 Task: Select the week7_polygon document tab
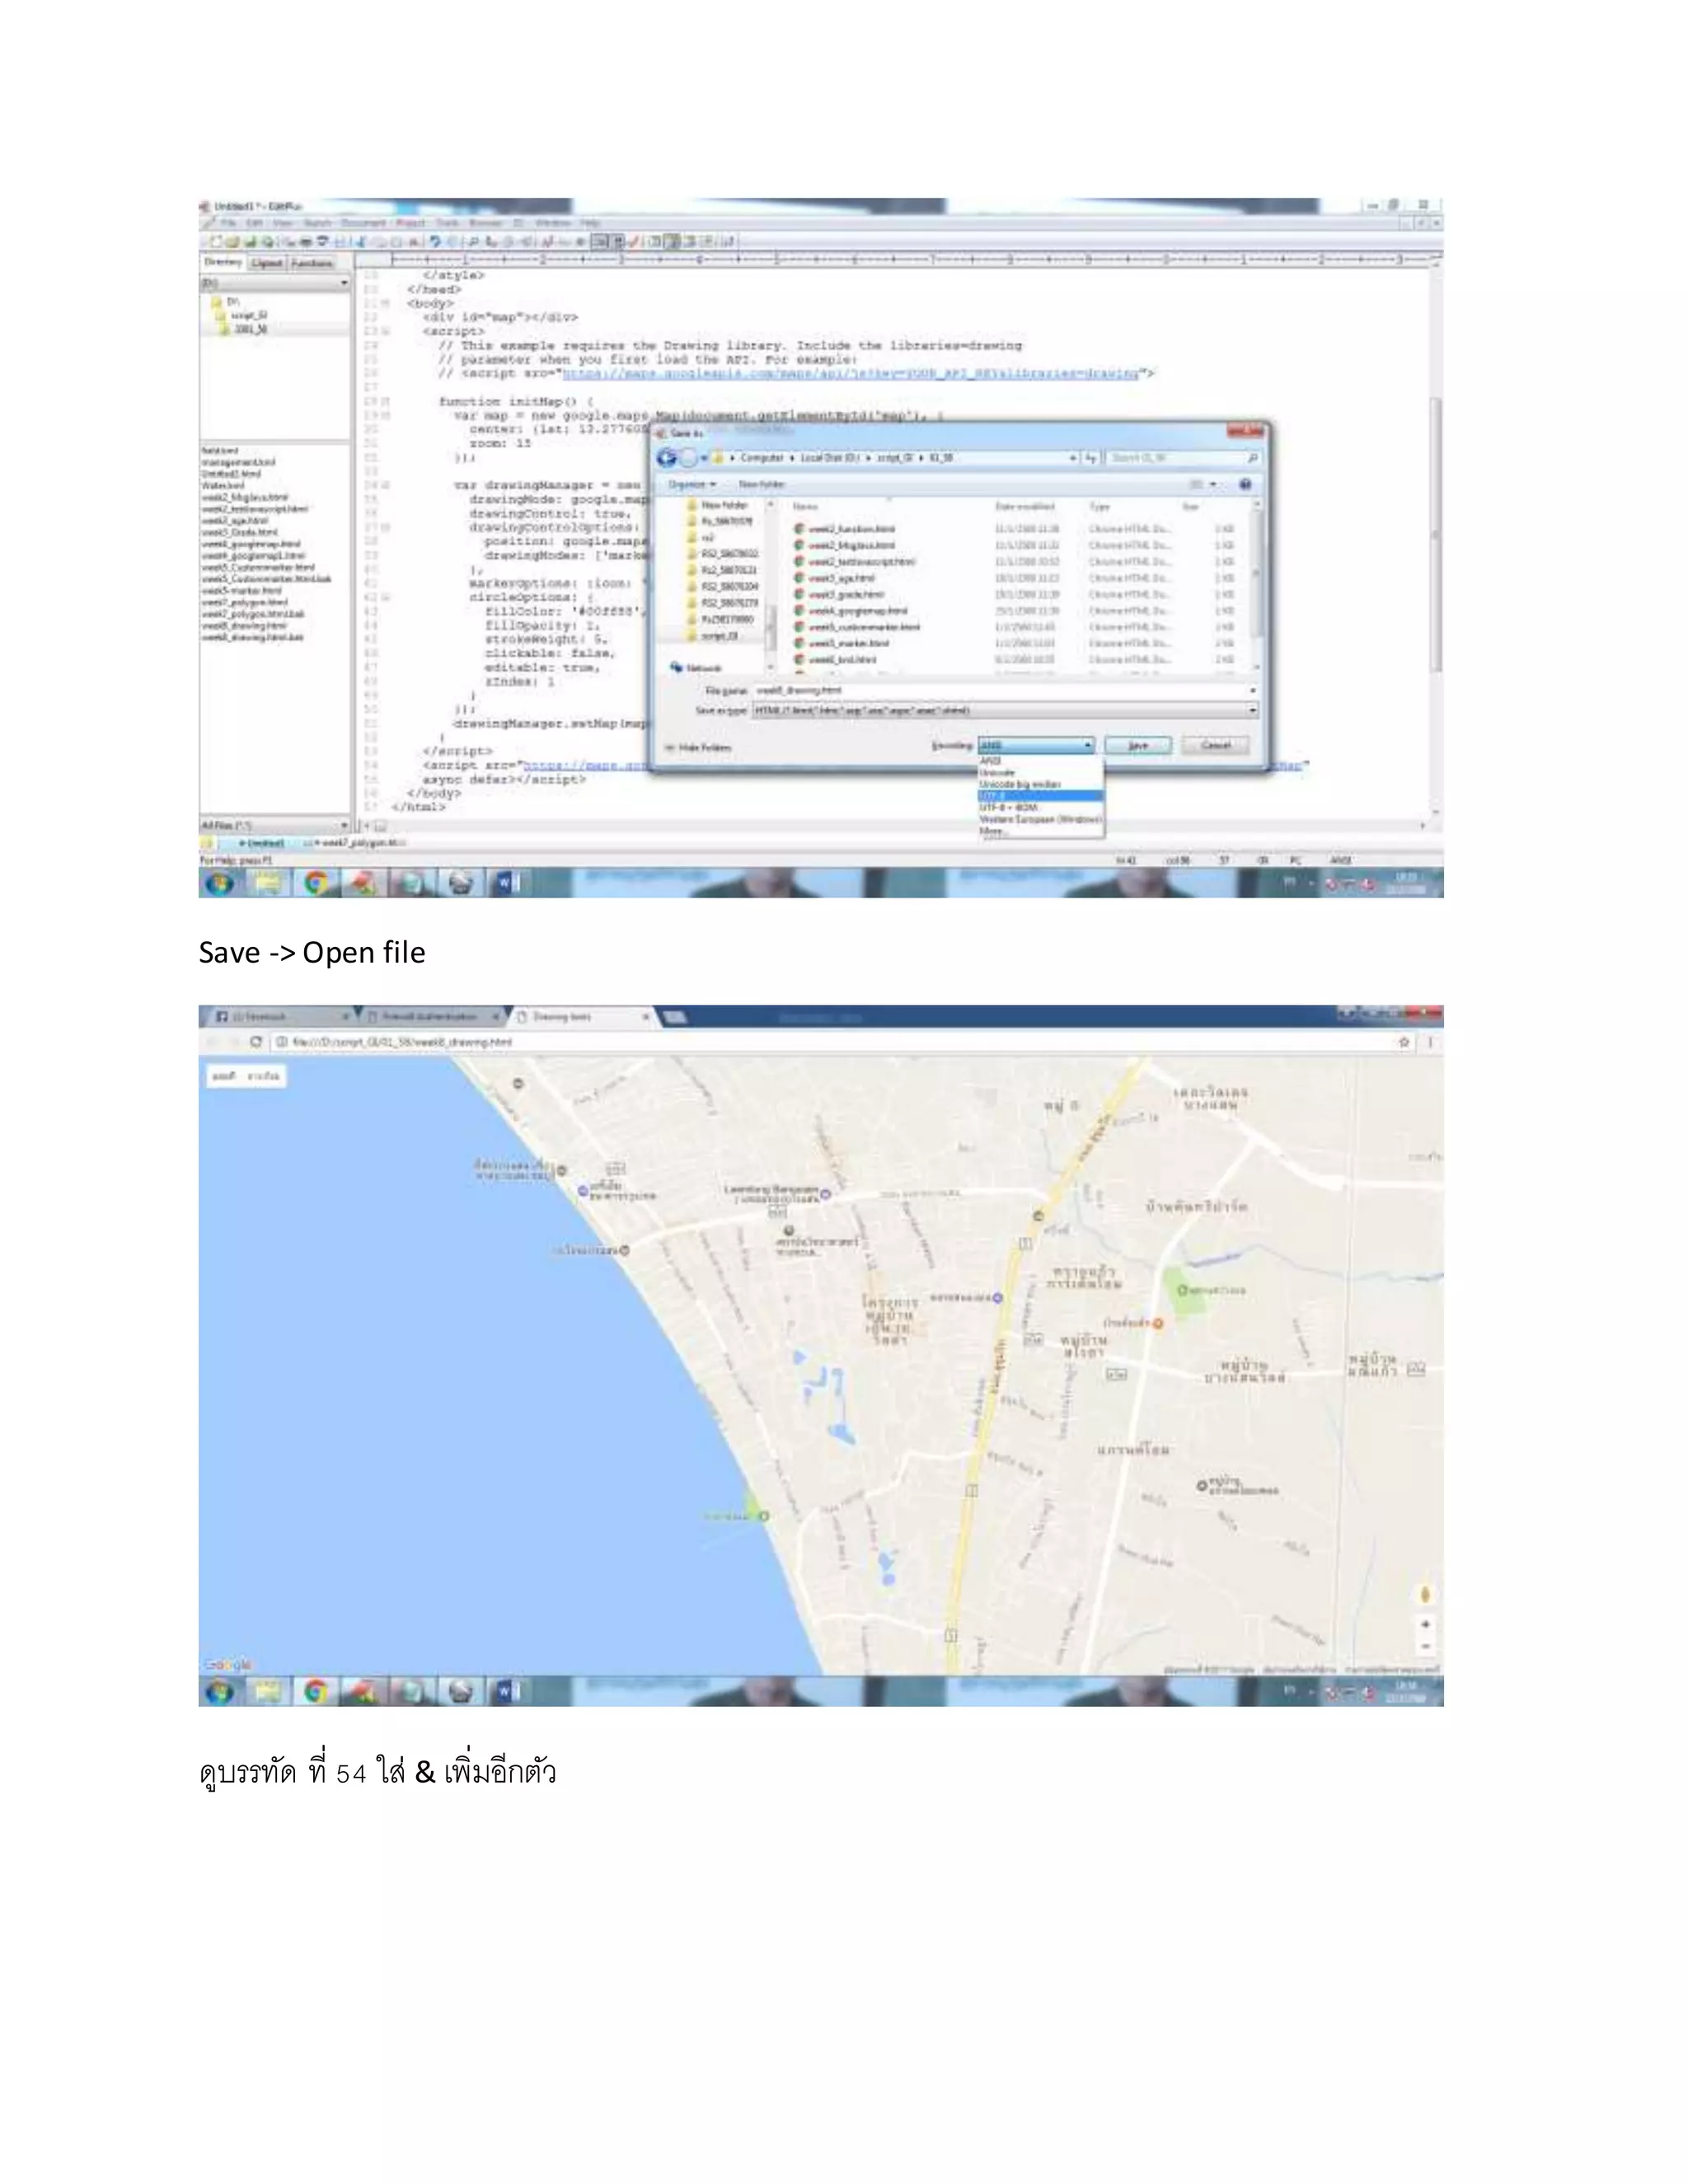(362, 843)
